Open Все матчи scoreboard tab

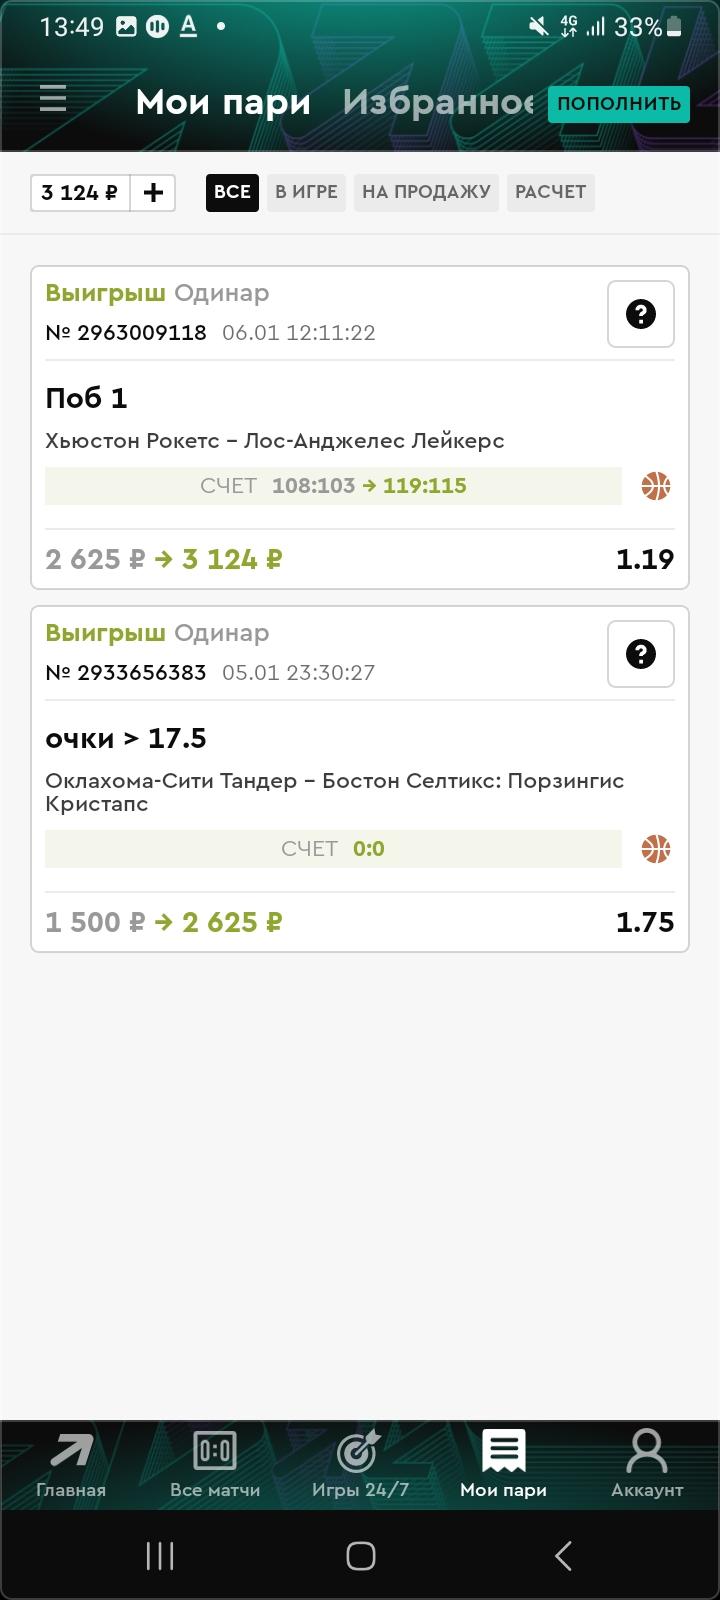tap(215, 1464)
